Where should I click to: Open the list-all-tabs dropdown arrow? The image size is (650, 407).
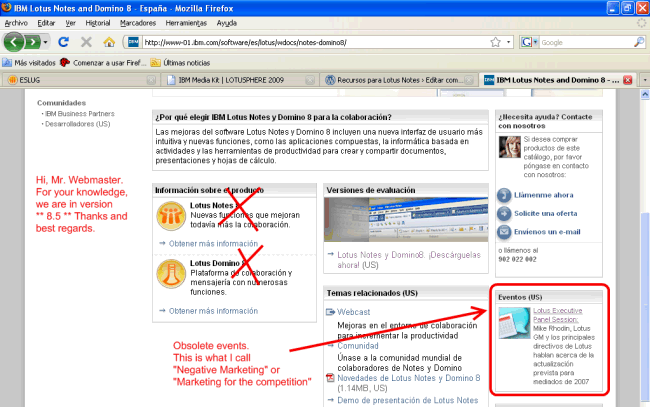[x=645, y=80]
